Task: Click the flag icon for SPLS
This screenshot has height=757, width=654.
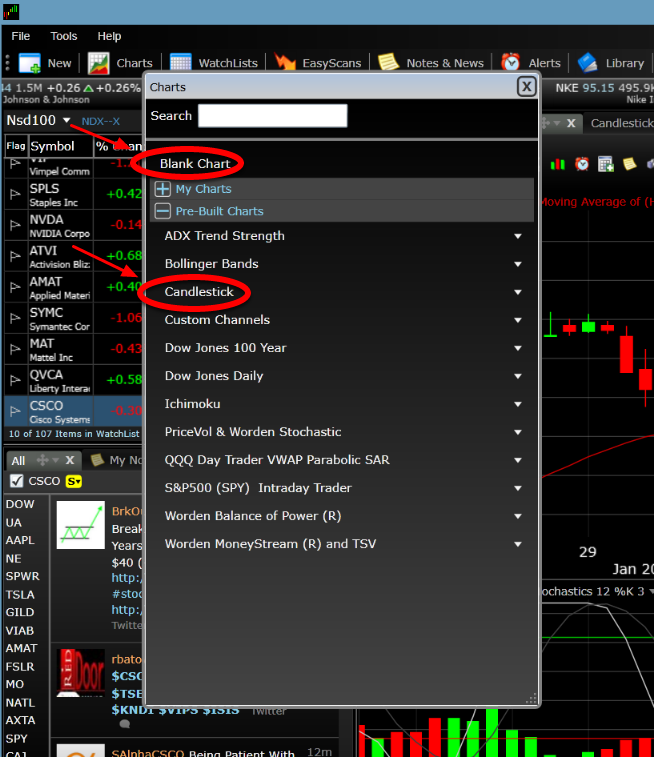Action: click(x=15, y=194)
